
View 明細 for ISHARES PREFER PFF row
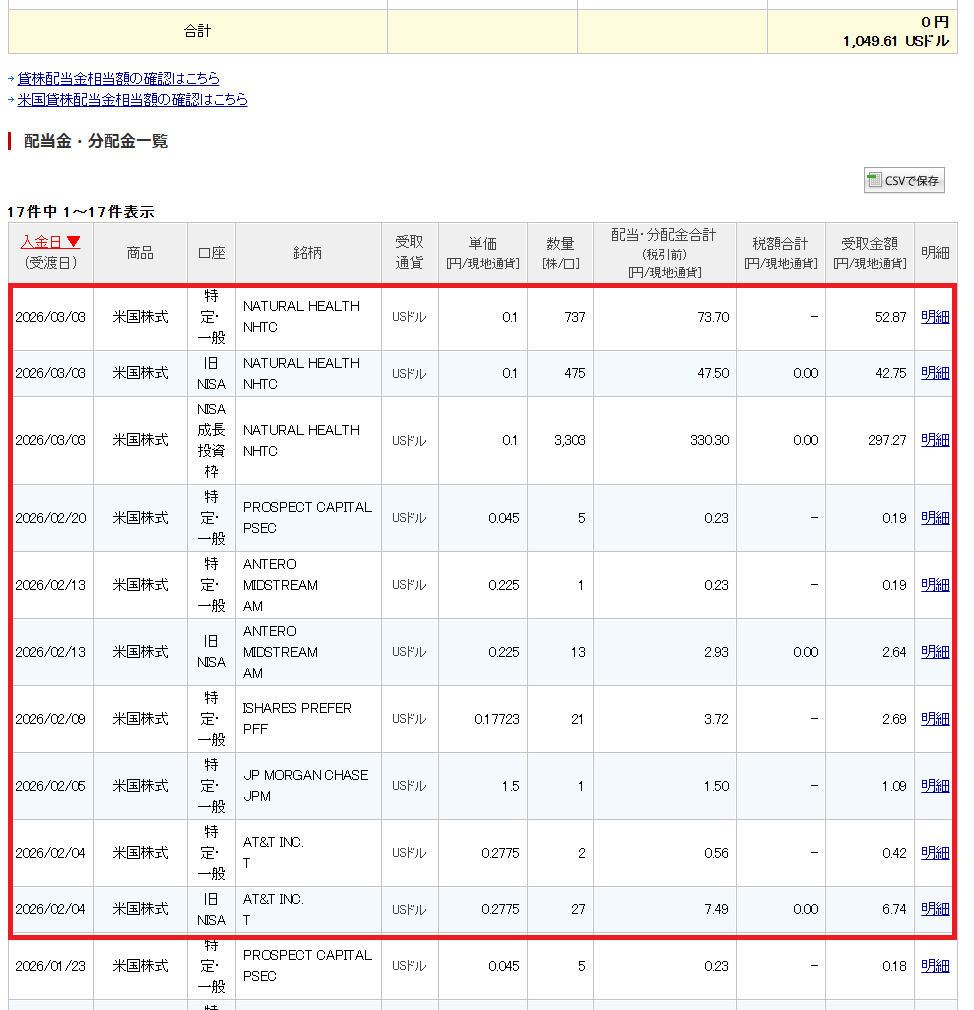pyautogui.click(x=934, y=719)
